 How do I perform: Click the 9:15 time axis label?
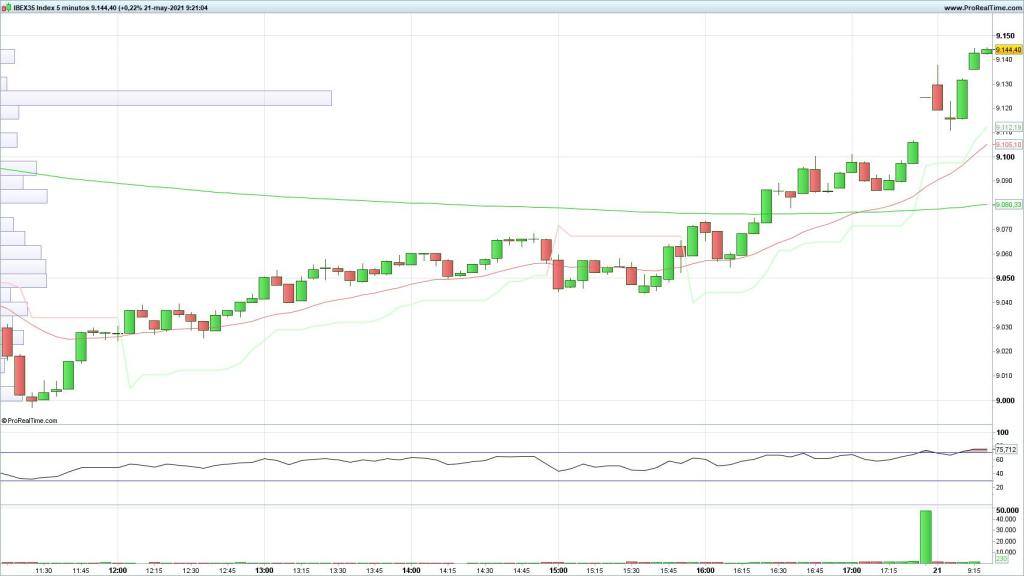[x=974, y=571]
